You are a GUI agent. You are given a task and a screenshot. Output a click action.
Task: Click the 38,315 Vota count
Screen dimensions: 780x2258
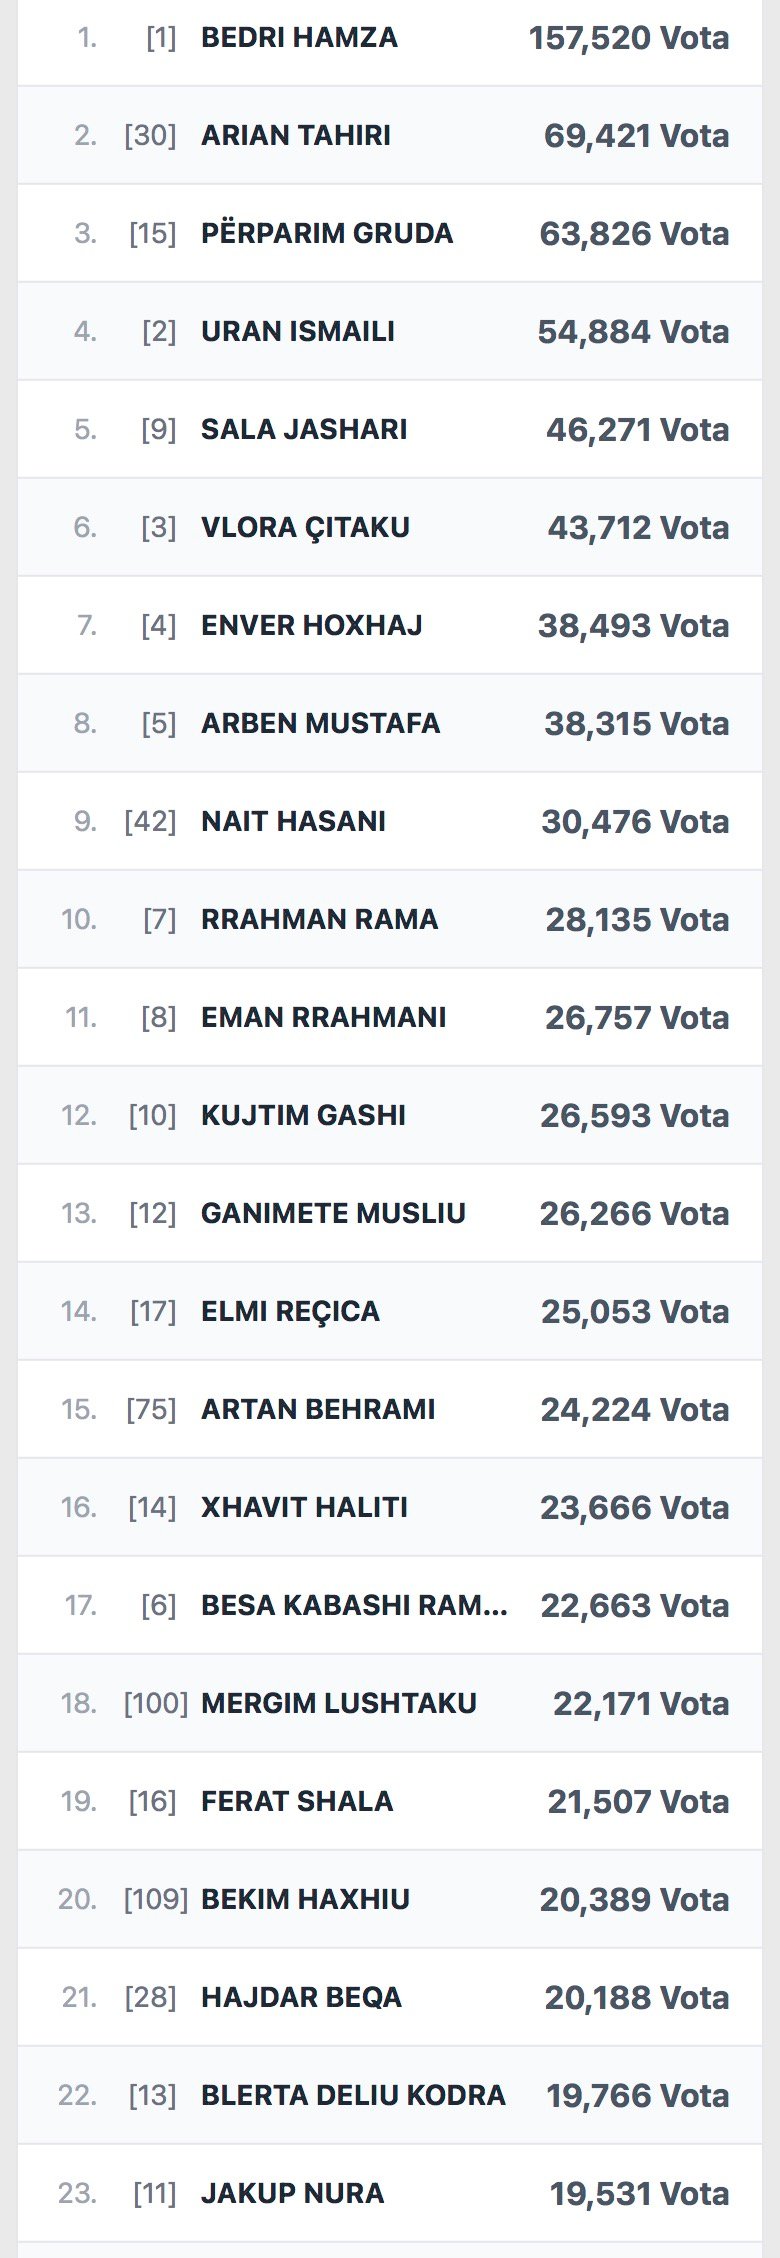pyautogui.click(x=636, y=724)
